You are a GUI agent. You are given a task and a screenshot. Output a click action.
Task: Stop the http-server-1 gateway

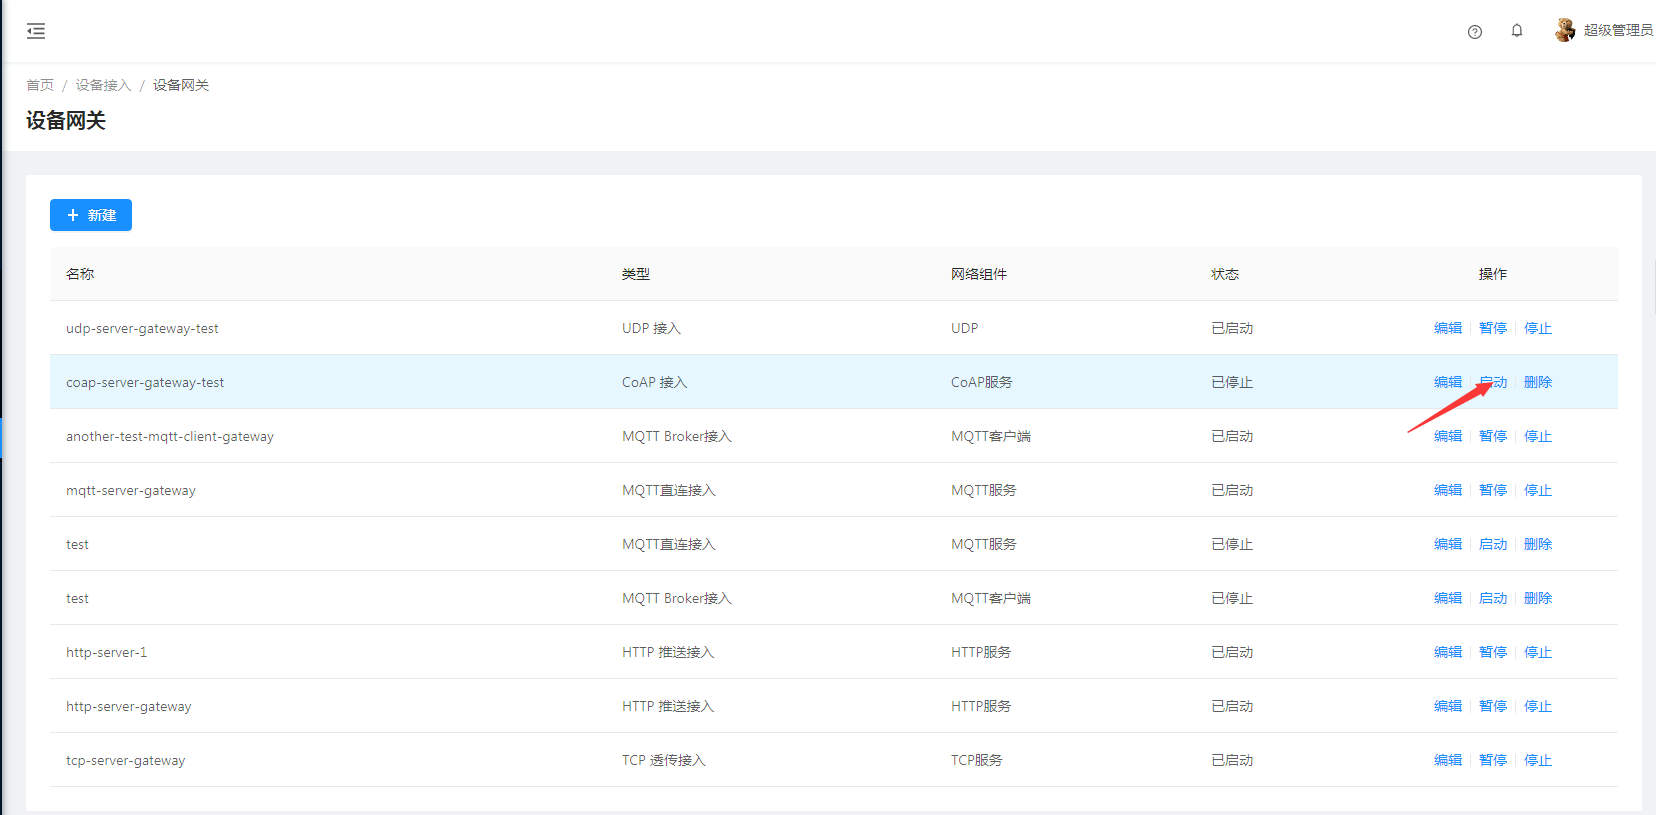[1537, 652]
